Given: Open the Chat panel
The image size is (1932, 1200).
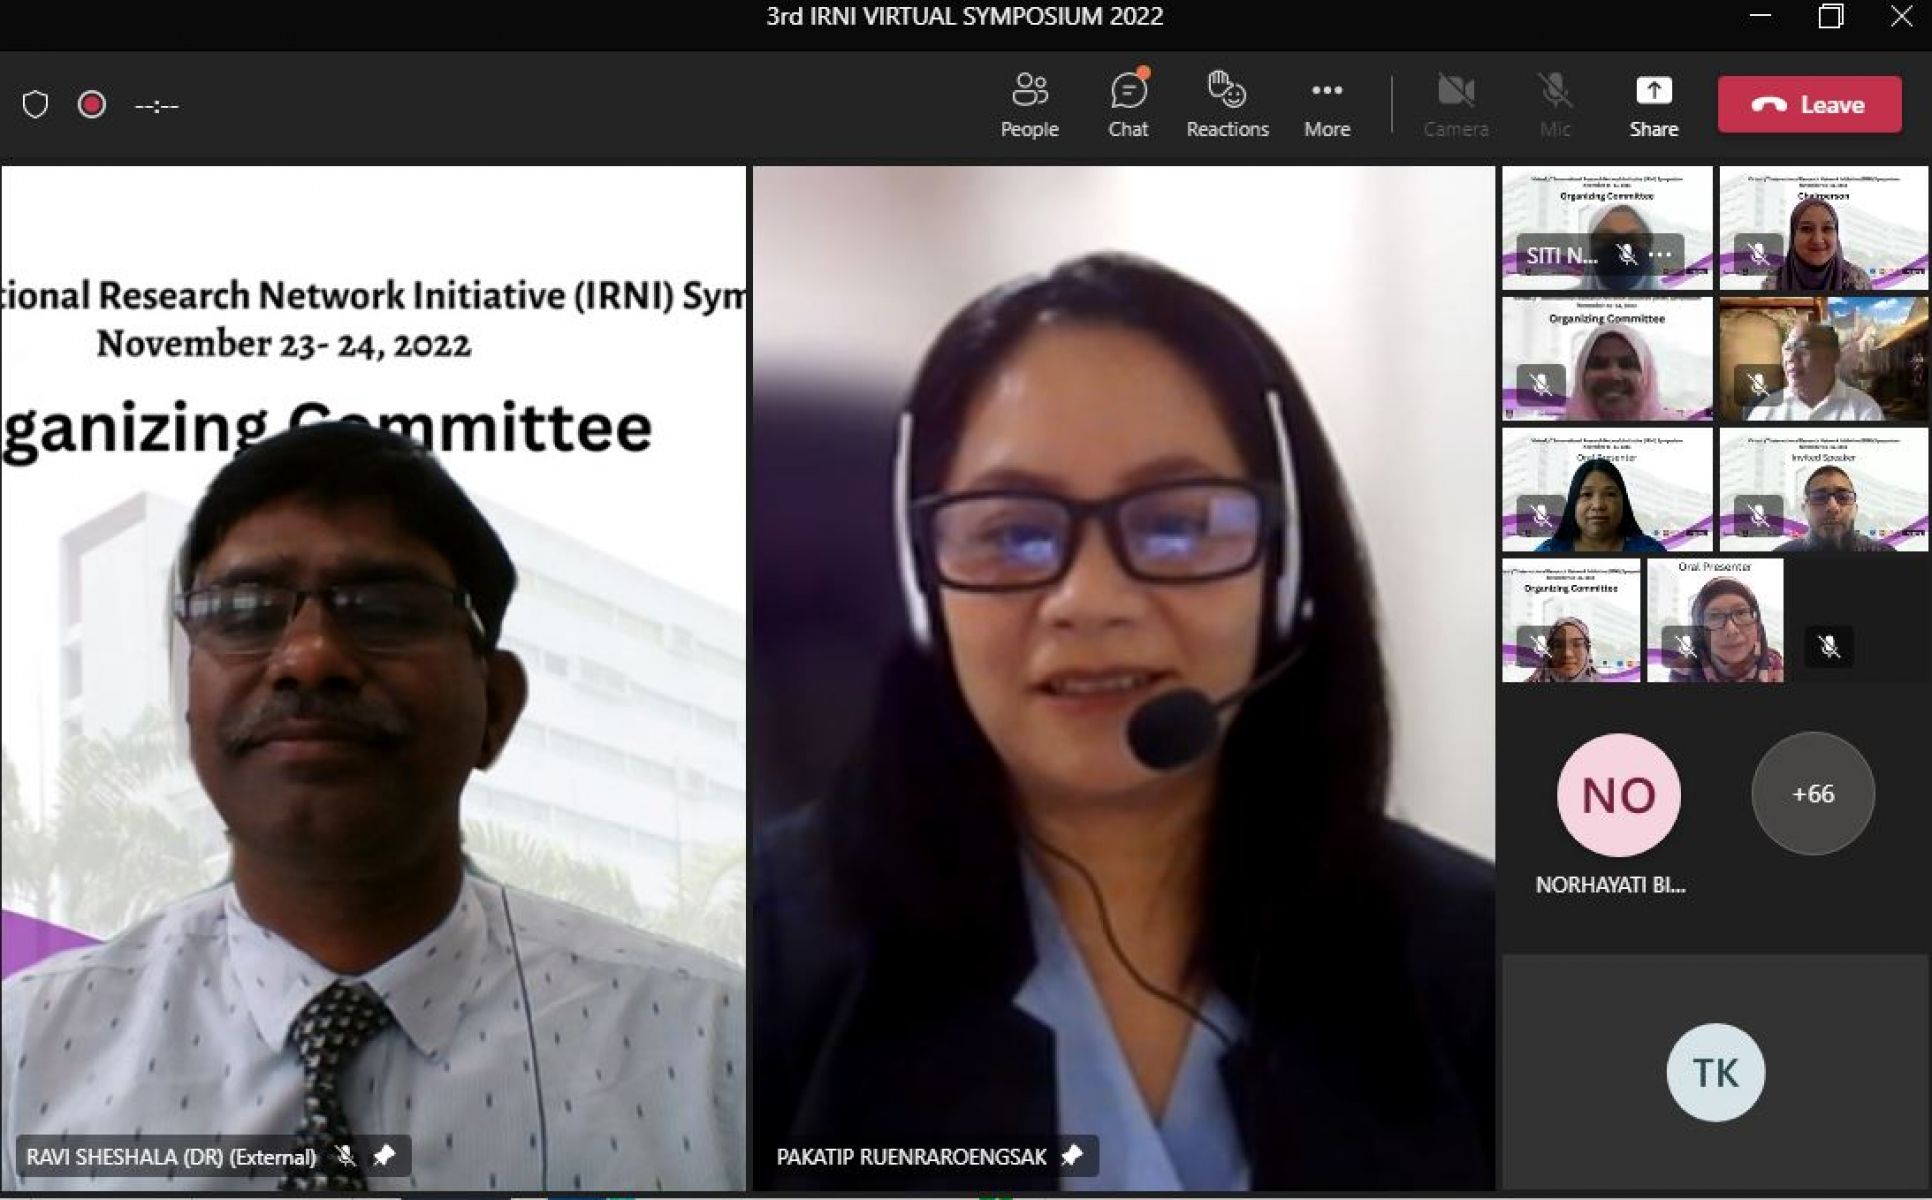Looking at the screenshot, I should coord(1128,105).
